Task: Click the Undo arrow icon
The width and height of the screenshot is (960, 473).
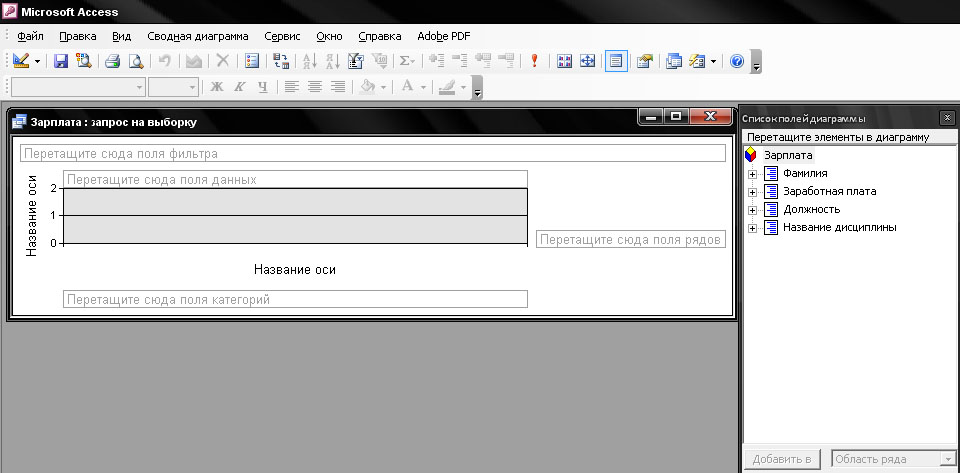Action: coord(165,61)
